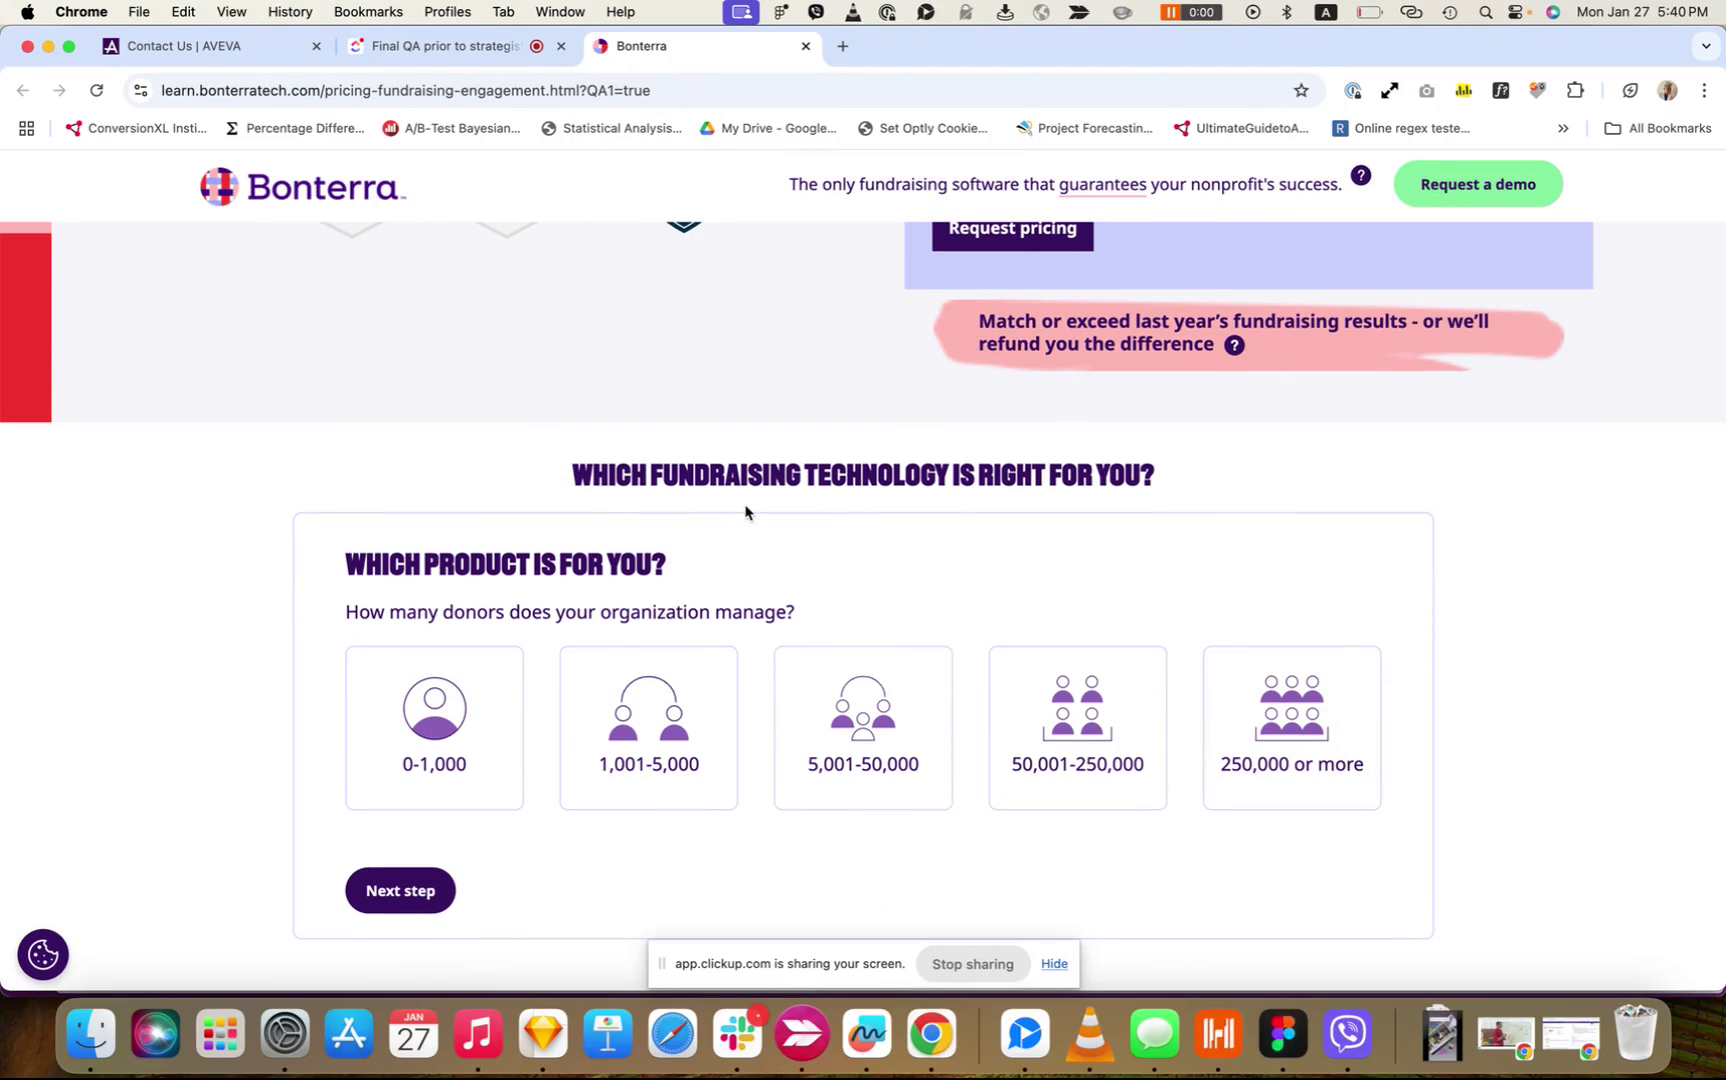1726x1080 pixels.
Task: Select the 250,000 or more donors option
Action: pyautogui.click(x=1292, y=727)
